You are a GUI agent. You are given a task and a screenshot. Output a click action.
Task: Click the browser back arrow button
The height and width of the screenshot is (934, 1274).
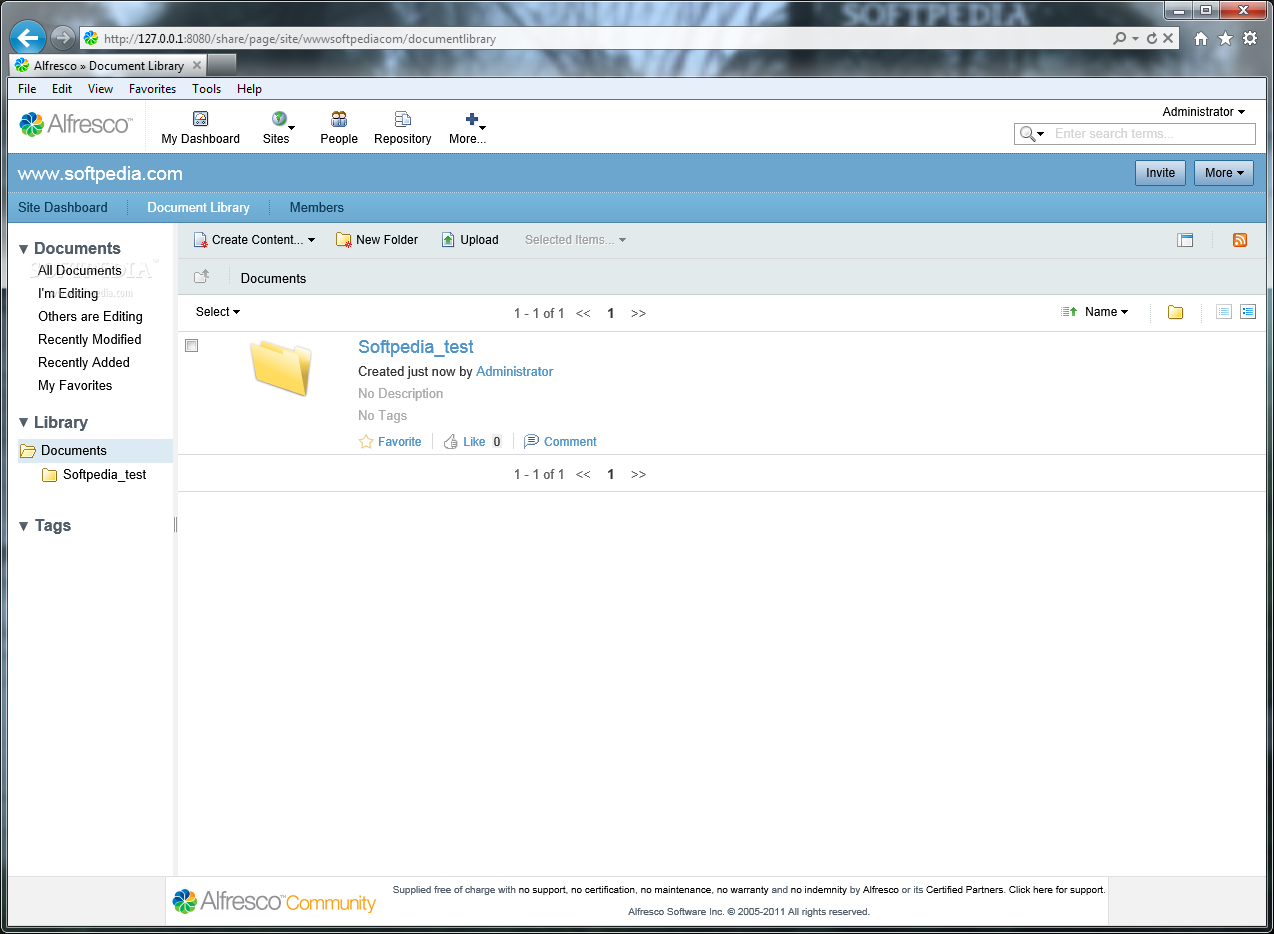[28, 39]
